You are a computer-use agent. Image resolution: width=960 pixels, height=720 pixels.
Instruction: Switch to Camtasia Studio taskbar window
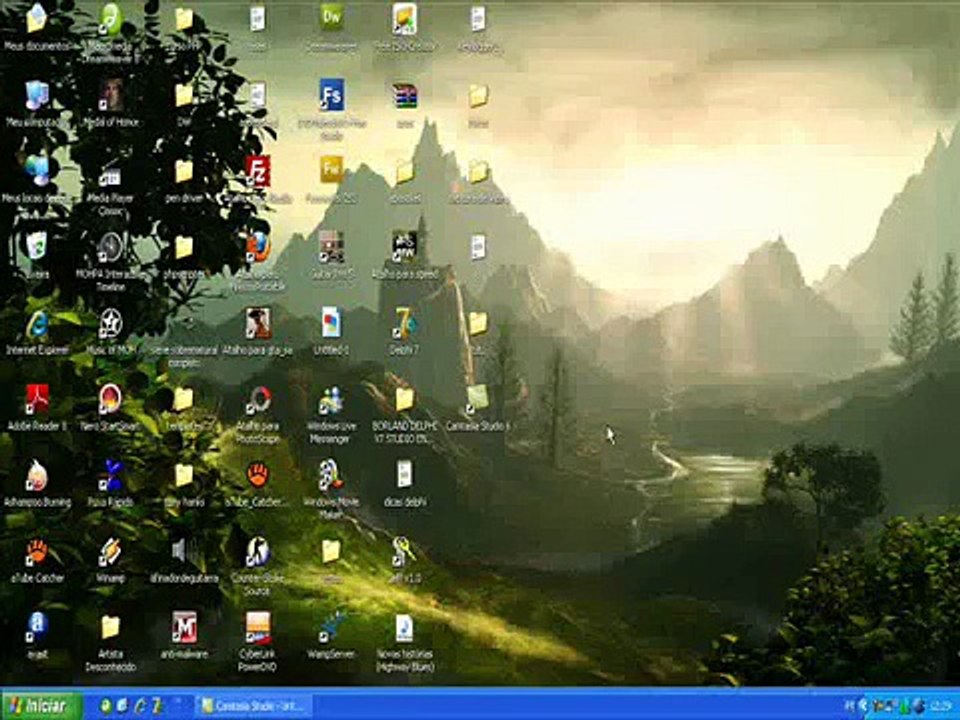(x=253, y=706)
